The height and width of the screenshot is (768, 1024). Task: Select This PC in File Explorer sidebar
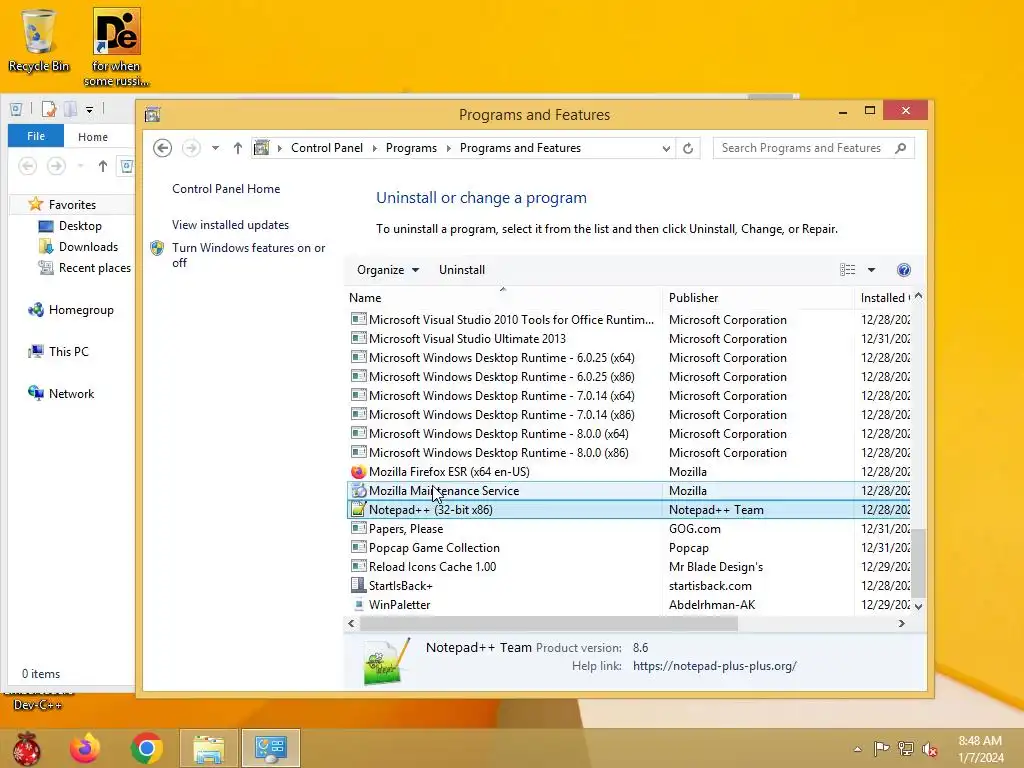[x=69, y=351]
